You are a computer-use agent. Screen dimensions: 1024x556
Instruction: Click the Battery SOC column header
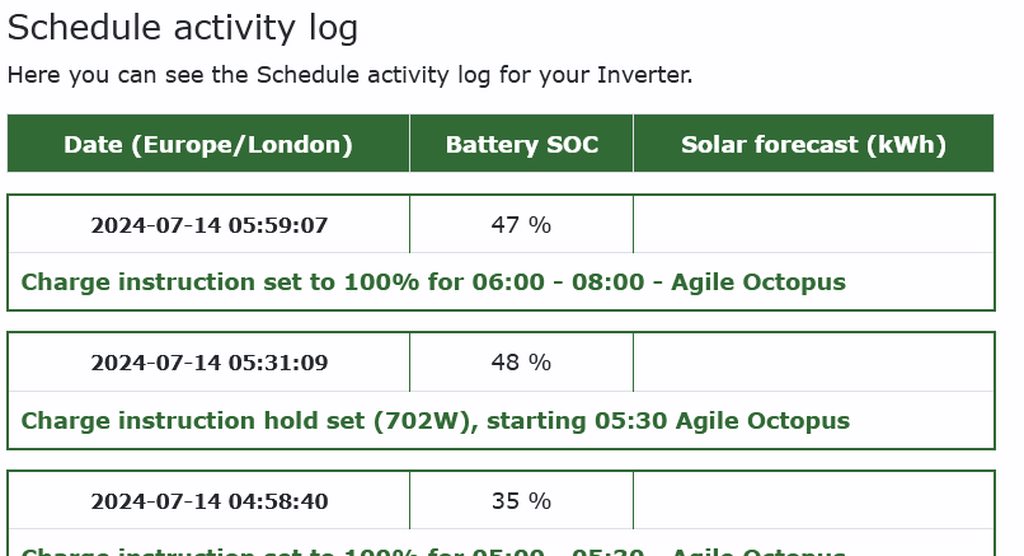pyautogui.click(x=521, y=144)
